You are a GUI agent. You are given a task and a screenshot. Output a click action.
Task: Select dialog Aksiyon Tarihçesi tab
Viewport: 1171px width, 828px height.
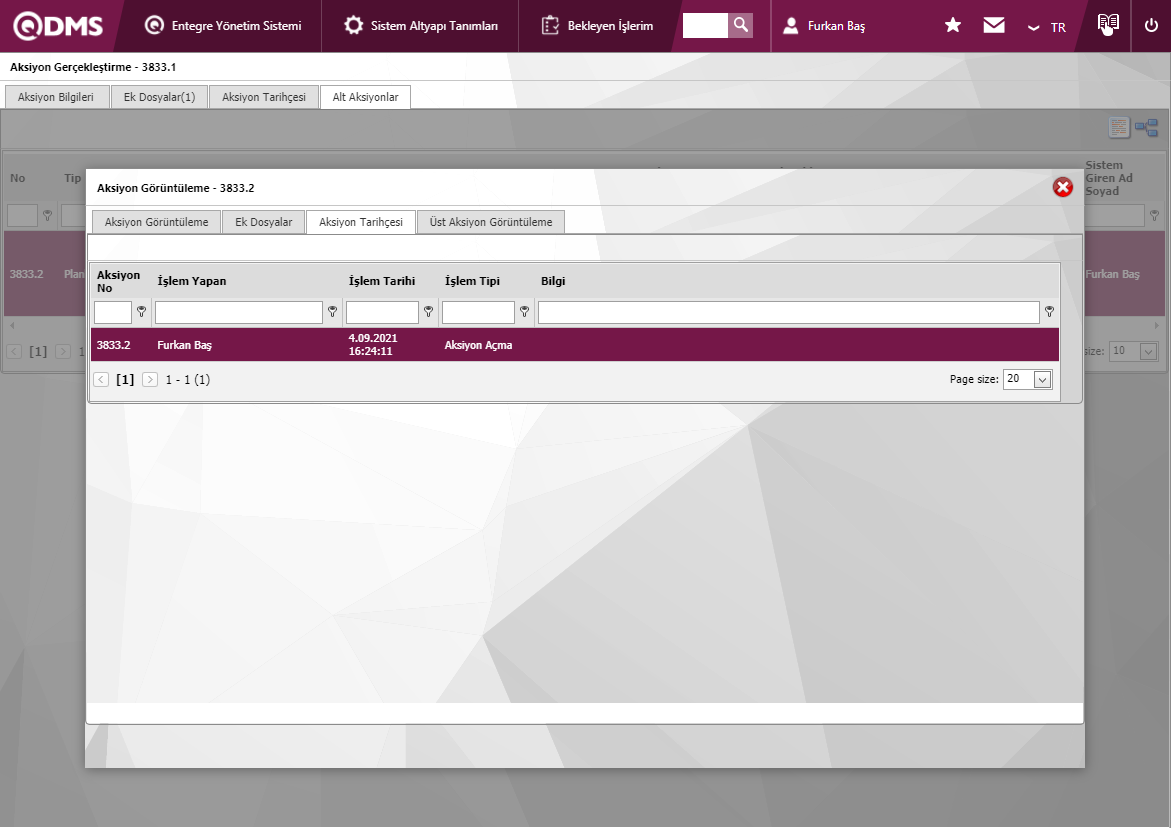(x=361, y=222)
